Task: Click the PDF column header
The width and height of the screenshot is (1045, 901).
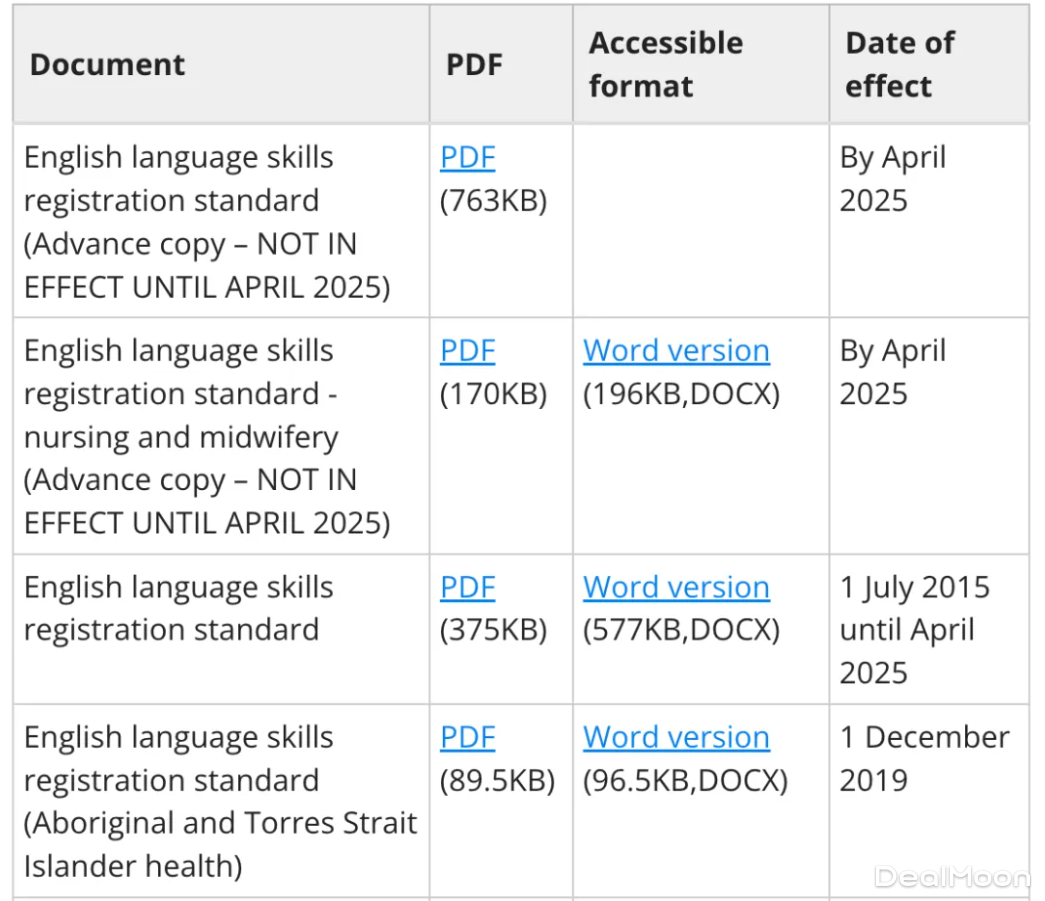Action: 473,65
